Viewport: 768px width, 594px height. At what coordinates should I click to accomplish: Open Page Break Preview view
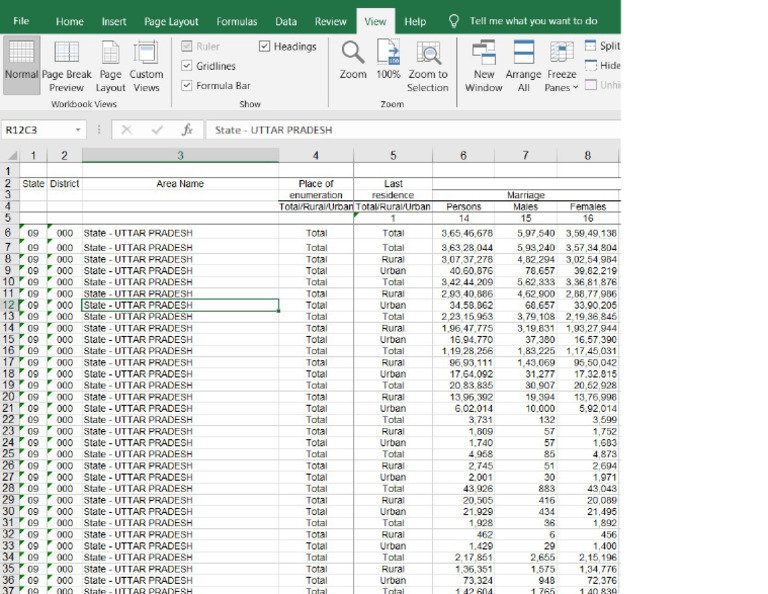pos(67,66)
